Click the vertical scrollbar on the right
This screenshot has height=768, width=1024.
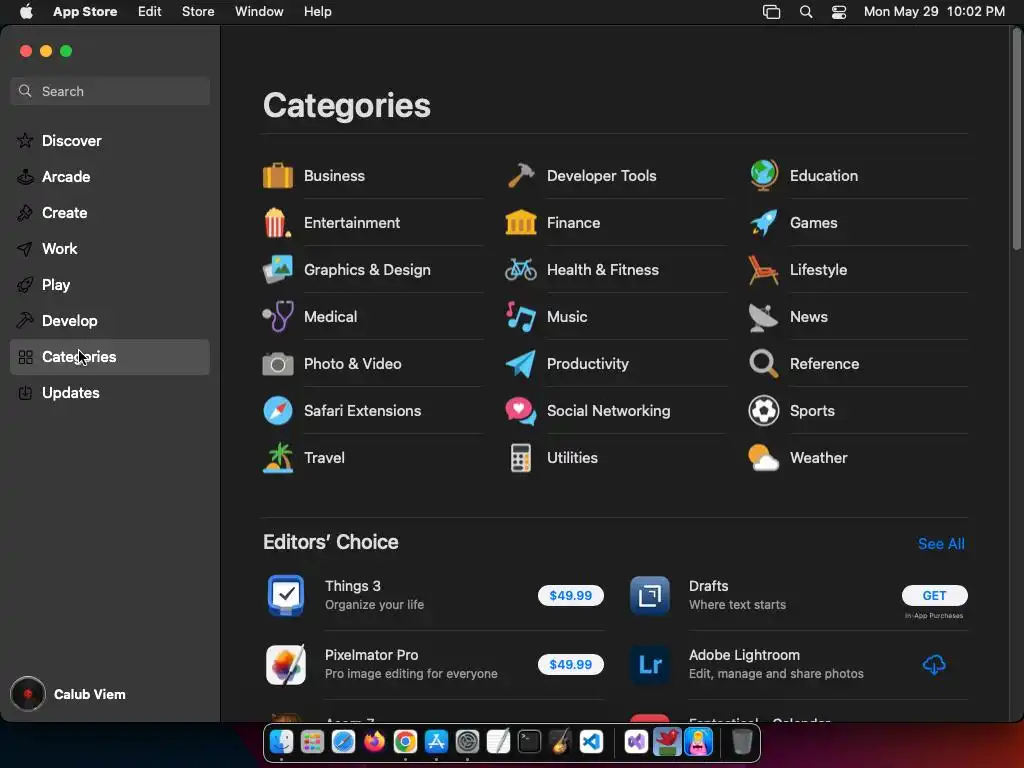[1016, 140]
